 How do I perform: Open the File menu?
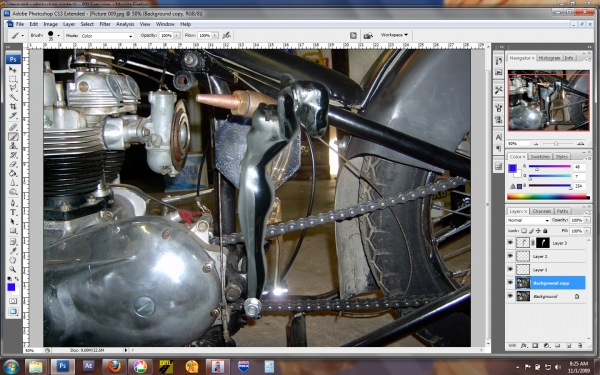(x=20, y=24)
